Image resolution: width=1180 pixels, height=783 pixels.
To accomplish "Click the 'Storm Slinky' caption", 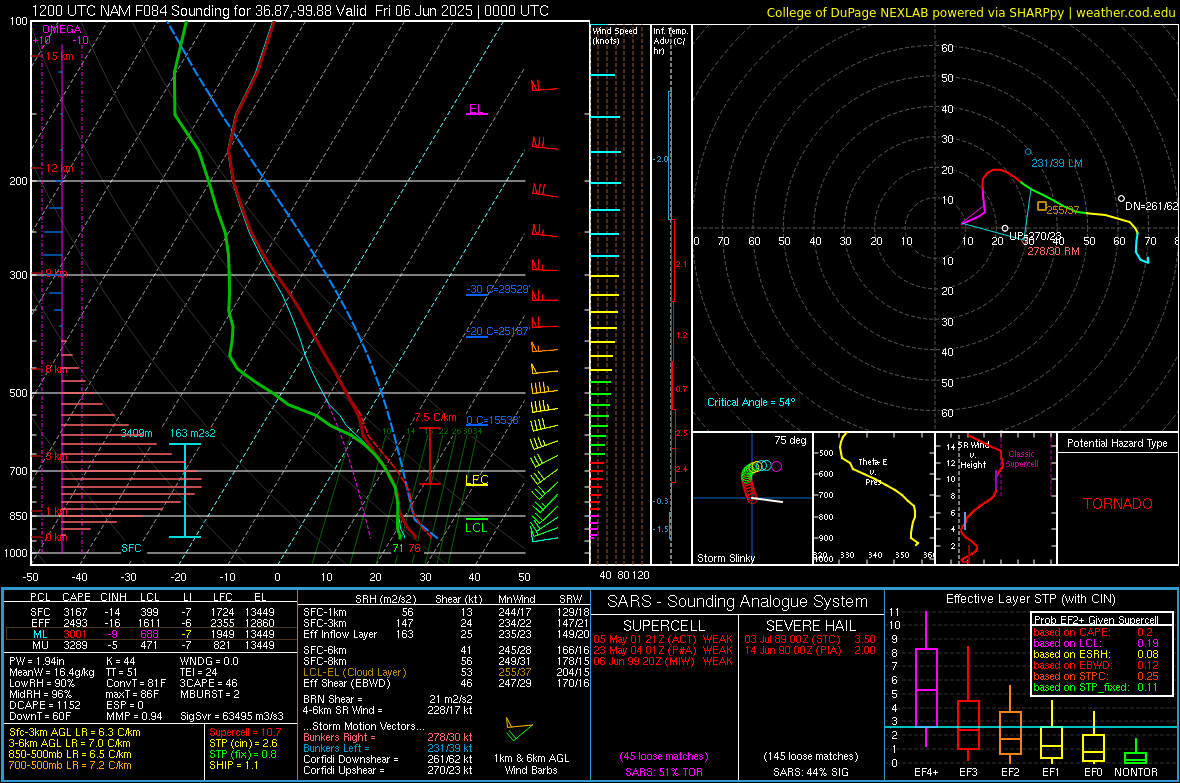I will 725,558.
